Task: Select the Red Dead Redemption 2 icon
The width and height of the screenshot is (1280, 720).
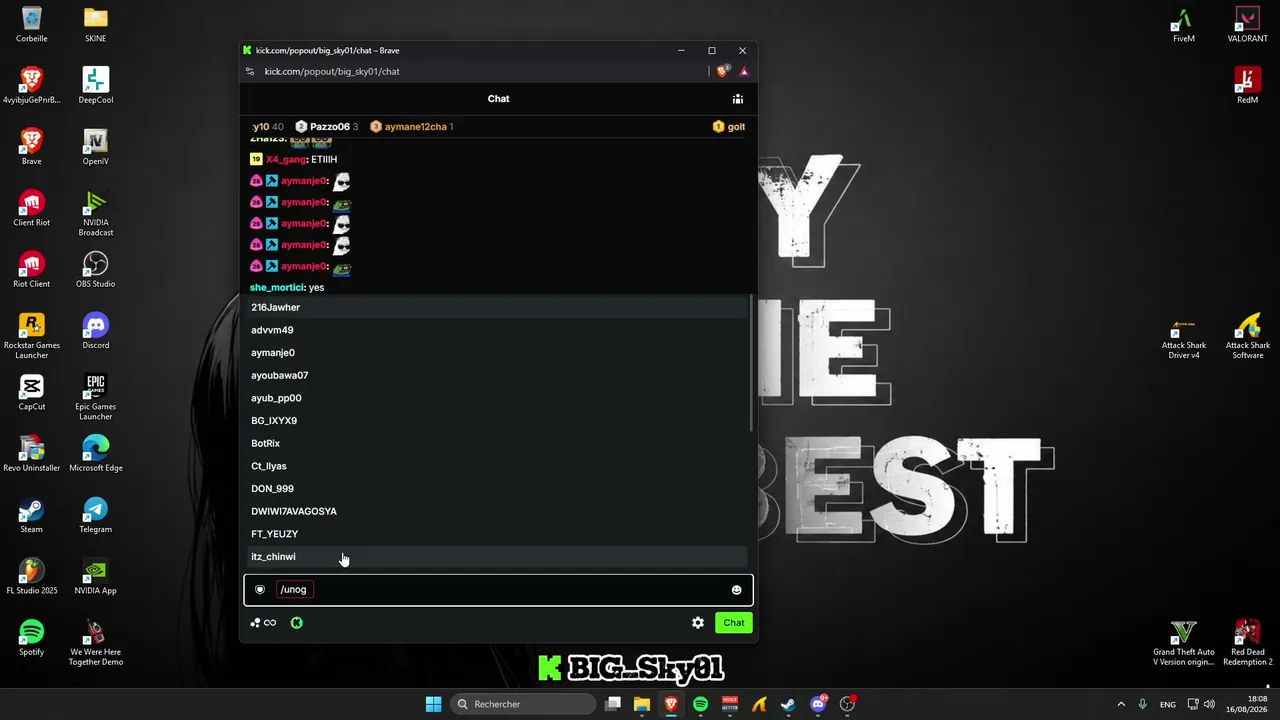Action: pos(1248,643)
